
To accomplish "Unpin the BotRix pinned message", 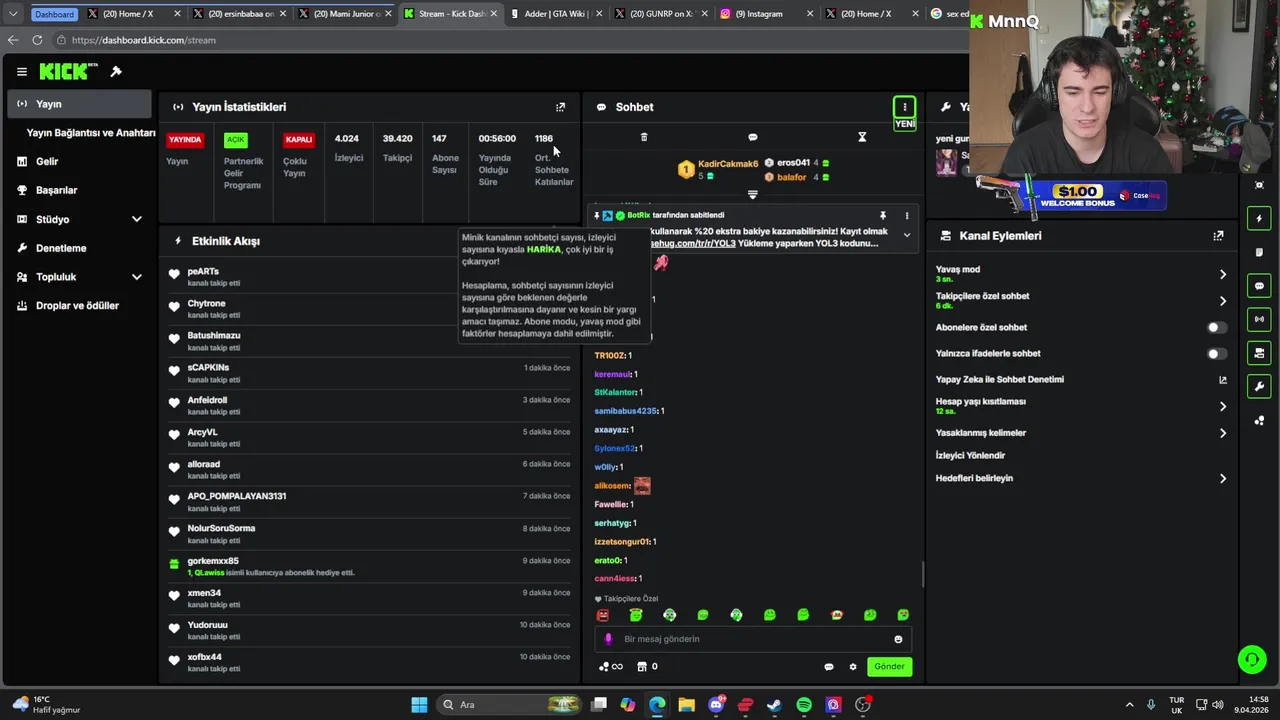I will [883, 215].
